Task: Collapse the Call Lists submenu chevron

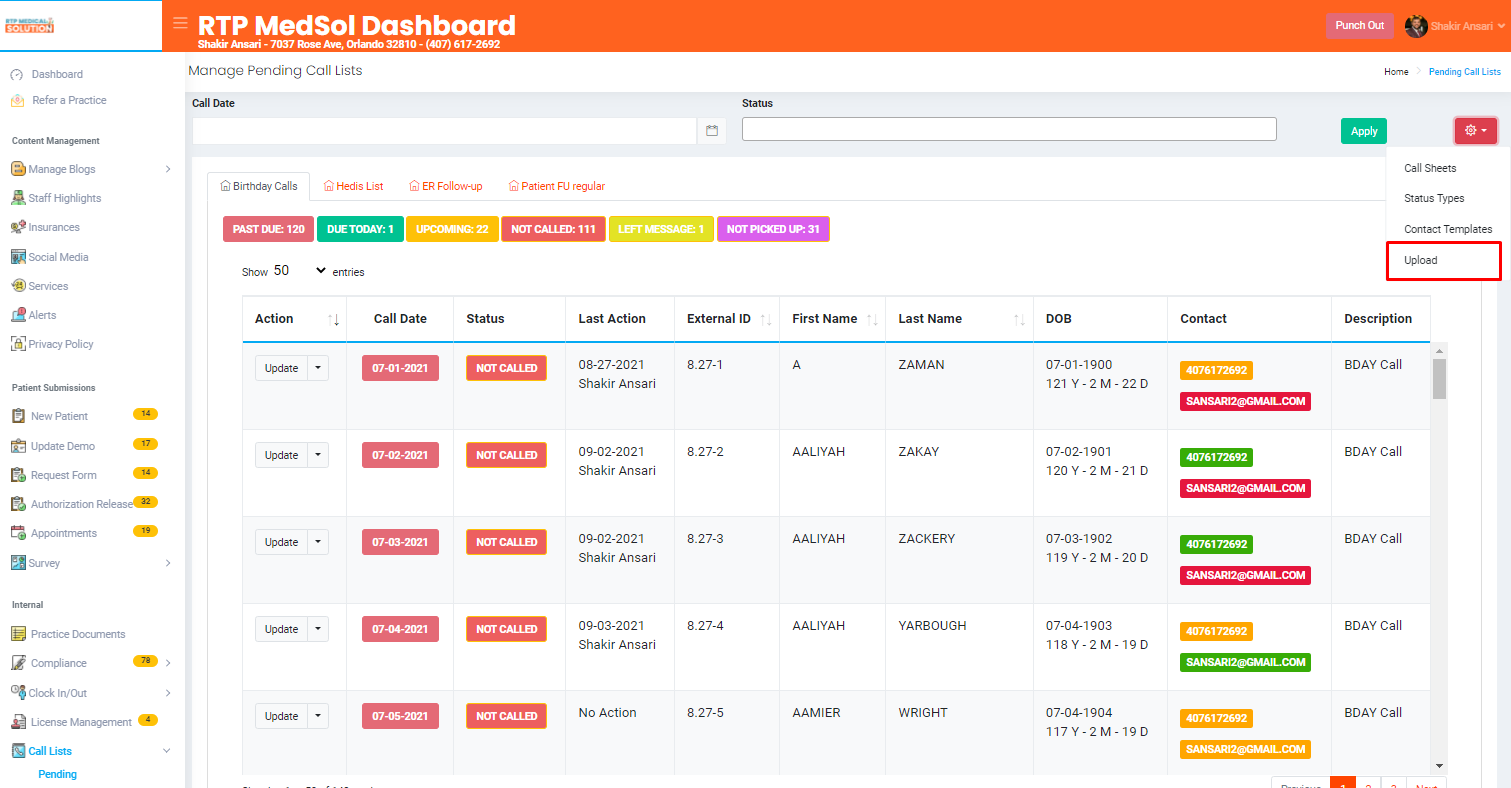Action: [x=167, y=751]
